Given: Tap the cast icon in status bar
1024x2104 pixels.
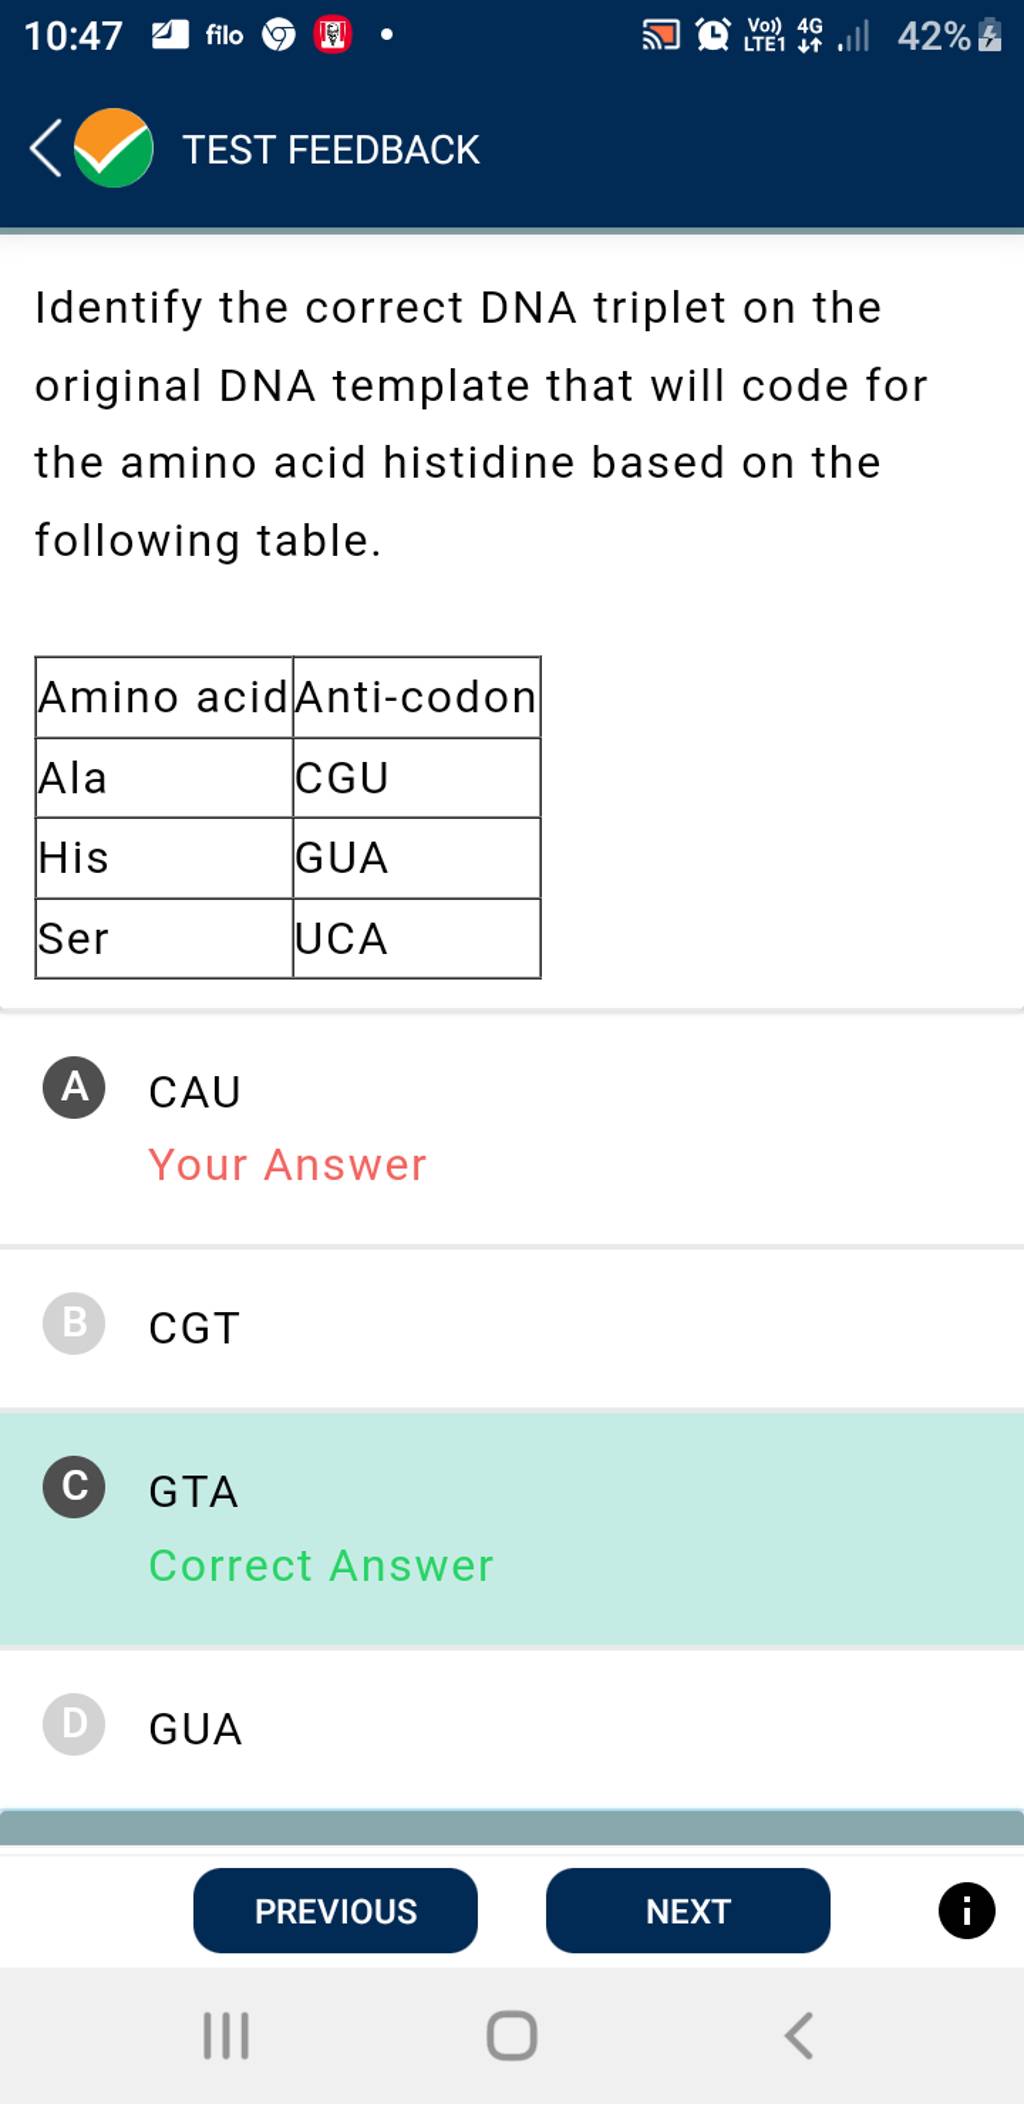Looking at the screenshot, I should (660, 36).
